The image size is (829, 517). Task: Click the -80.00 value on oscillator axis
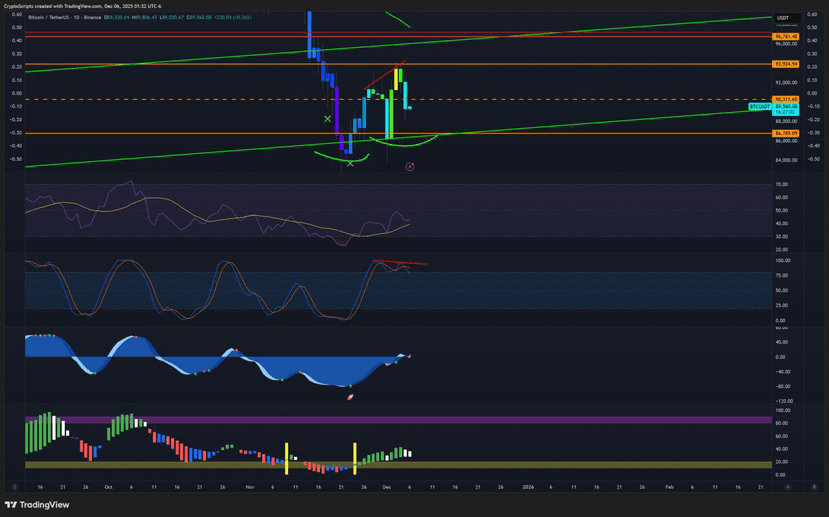click(781, 386)
